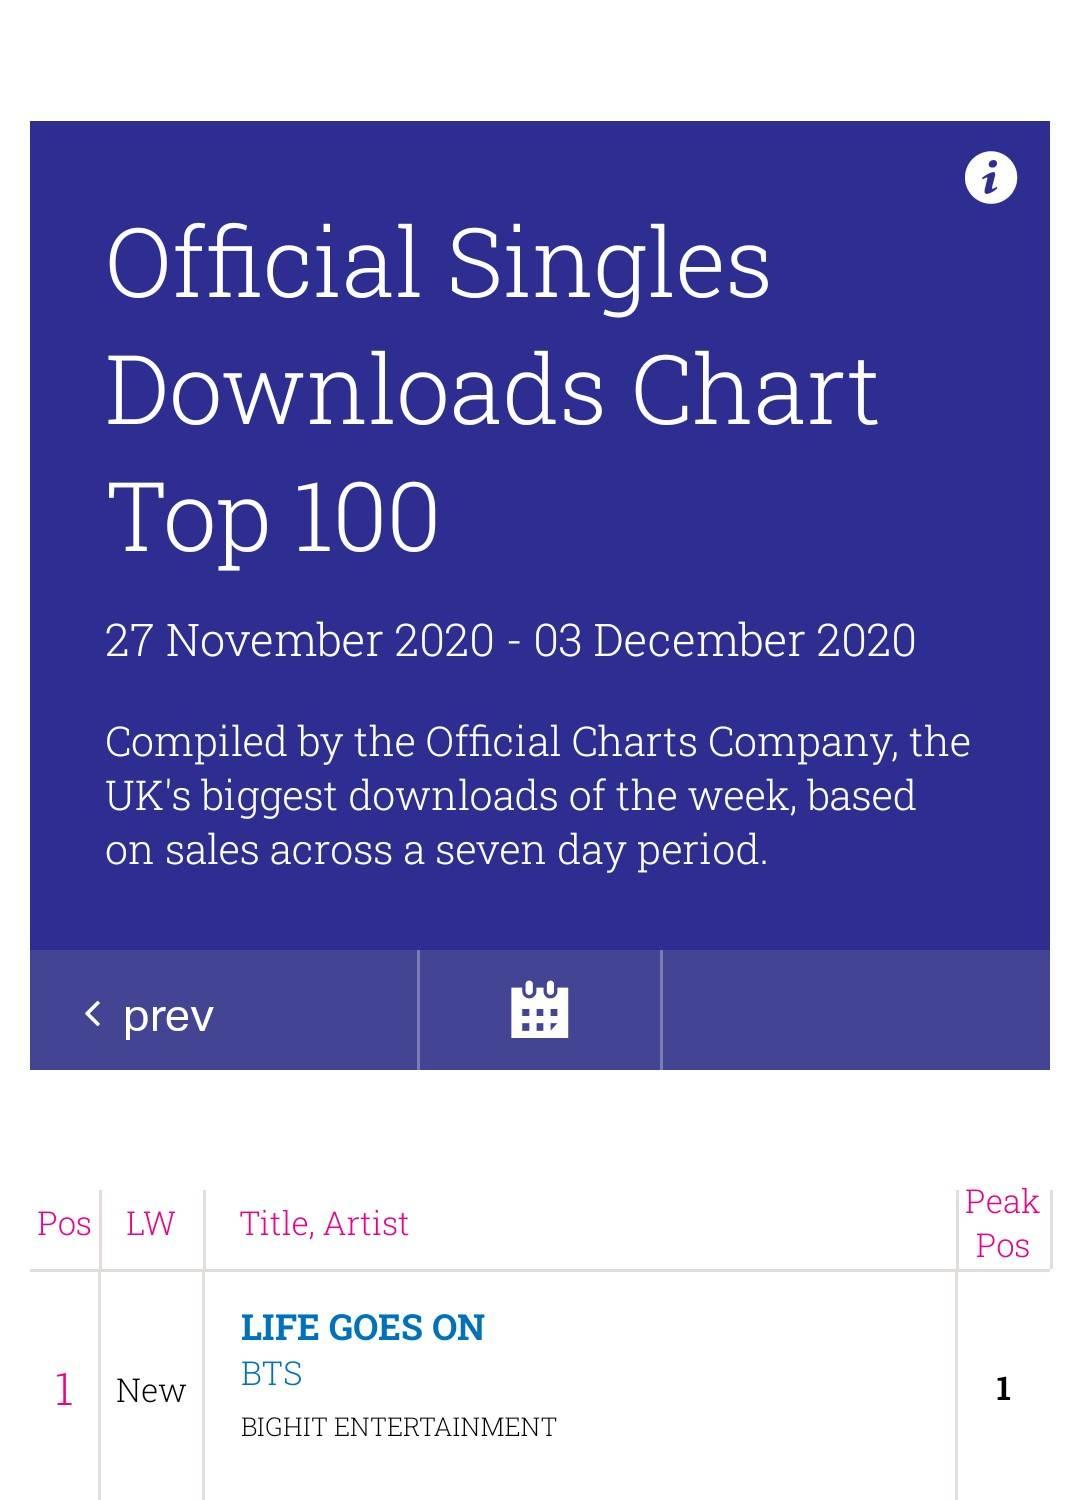Image resolution: width=1080 pixels, height=1500 pixels.
Task: Open the BTS artist link
Action: point(271,1374)
